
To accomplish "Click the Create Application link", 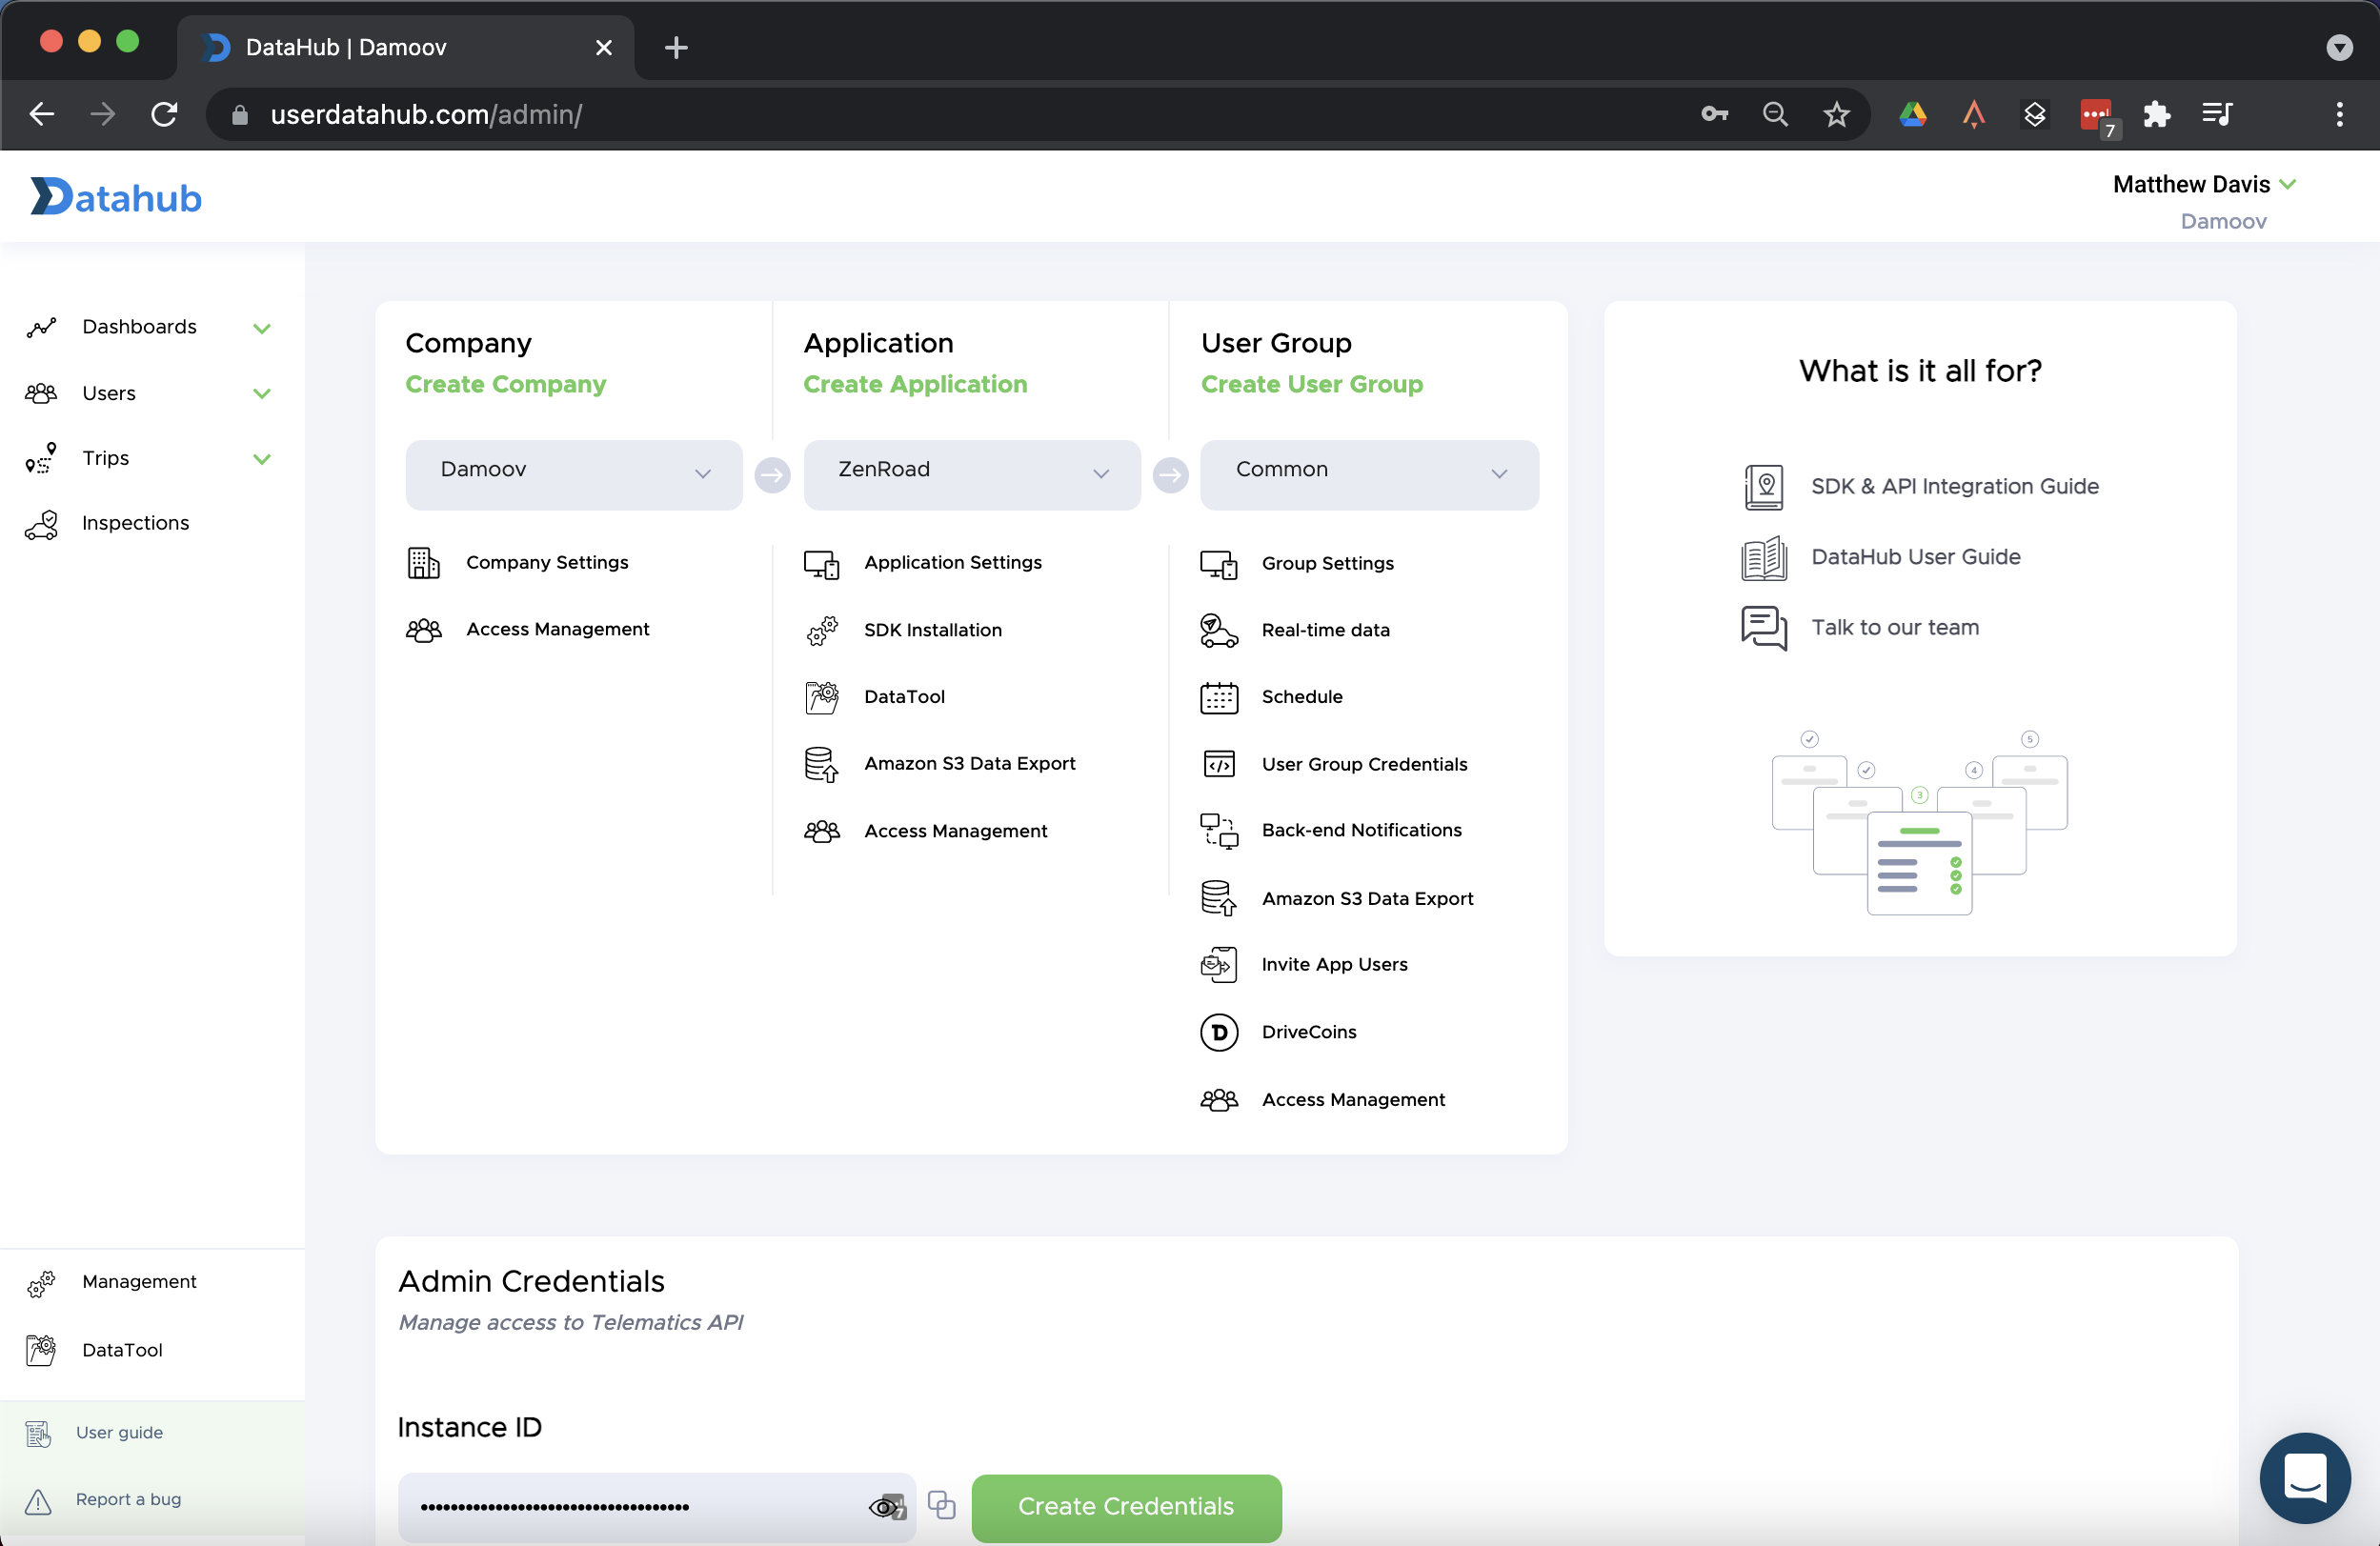I will (914, 384).
